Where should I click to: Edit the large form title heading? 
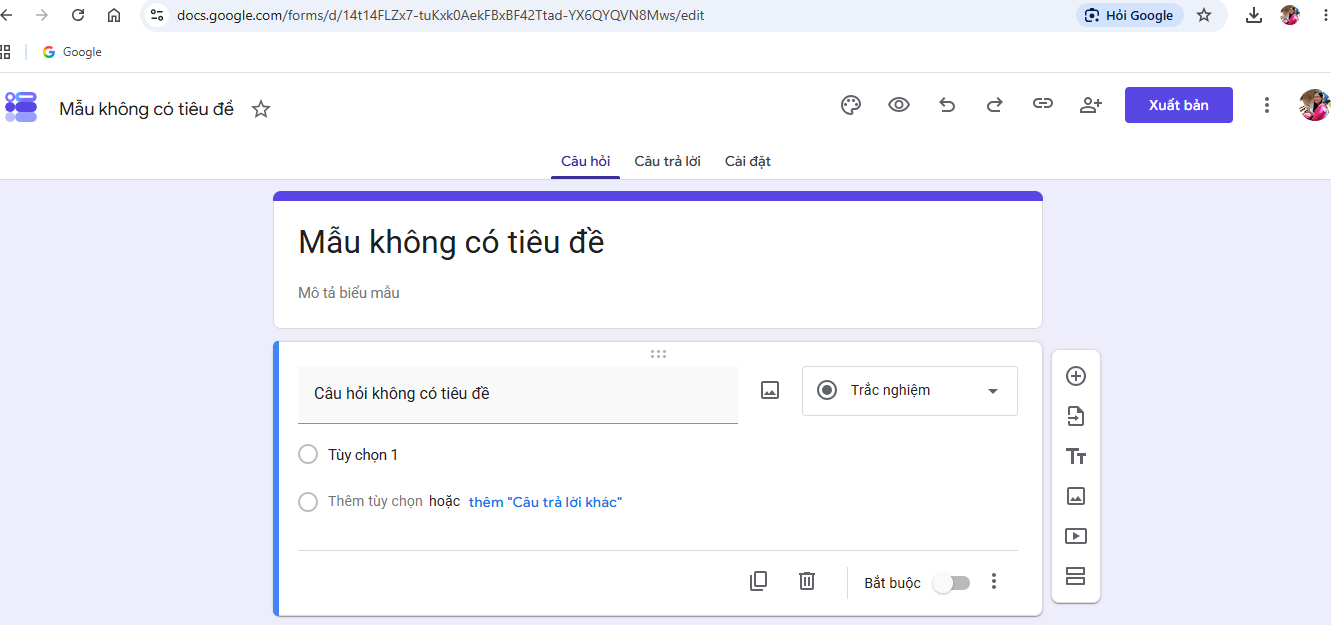pos(451,242)
